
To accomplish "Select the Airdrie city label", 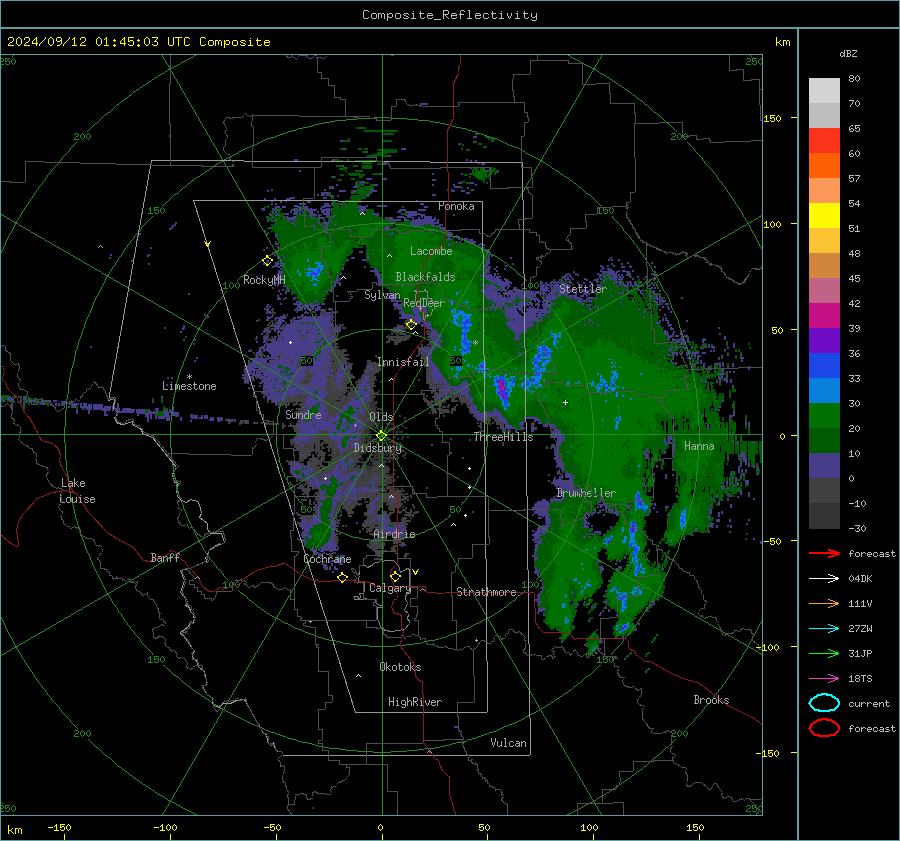I will (x=394, y=534).
